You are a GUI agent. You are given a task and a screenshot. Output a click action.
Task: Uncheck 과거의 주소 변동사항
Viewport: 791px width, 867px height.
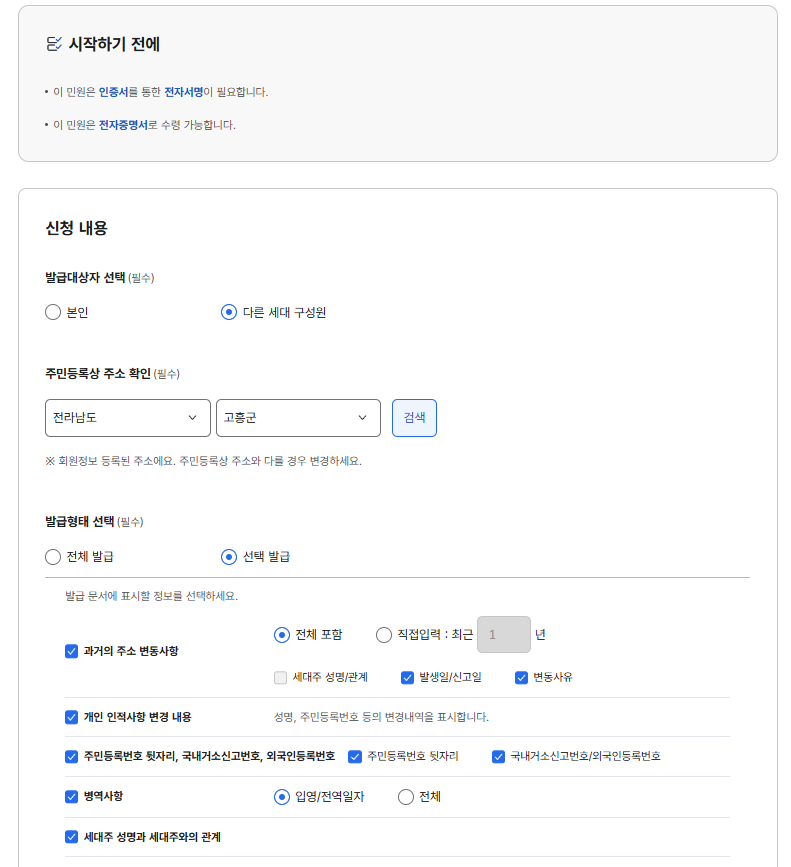(71, 650)
